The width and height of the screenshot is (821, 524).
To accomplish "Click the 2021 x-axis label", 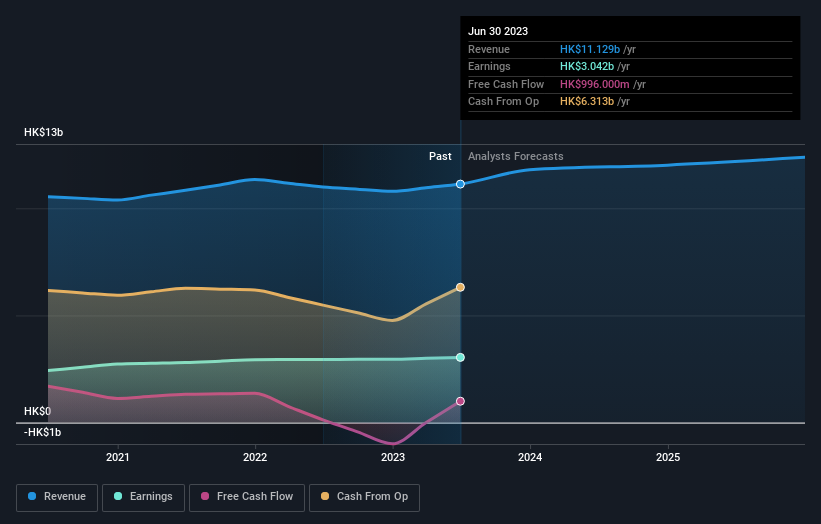I will (x=118, y=458).
